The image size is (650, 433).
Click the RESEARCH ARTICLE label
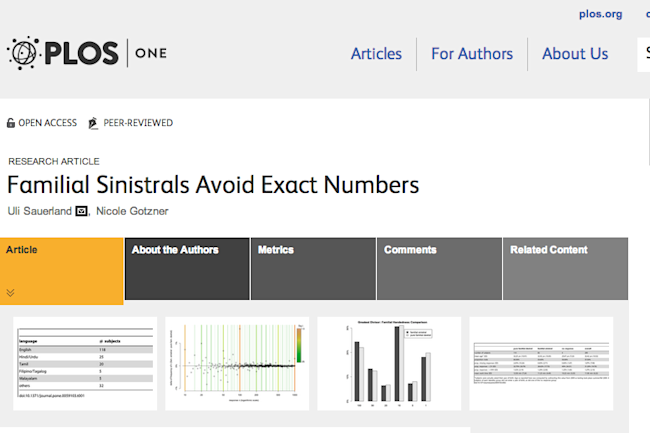[x=54, y=161]
